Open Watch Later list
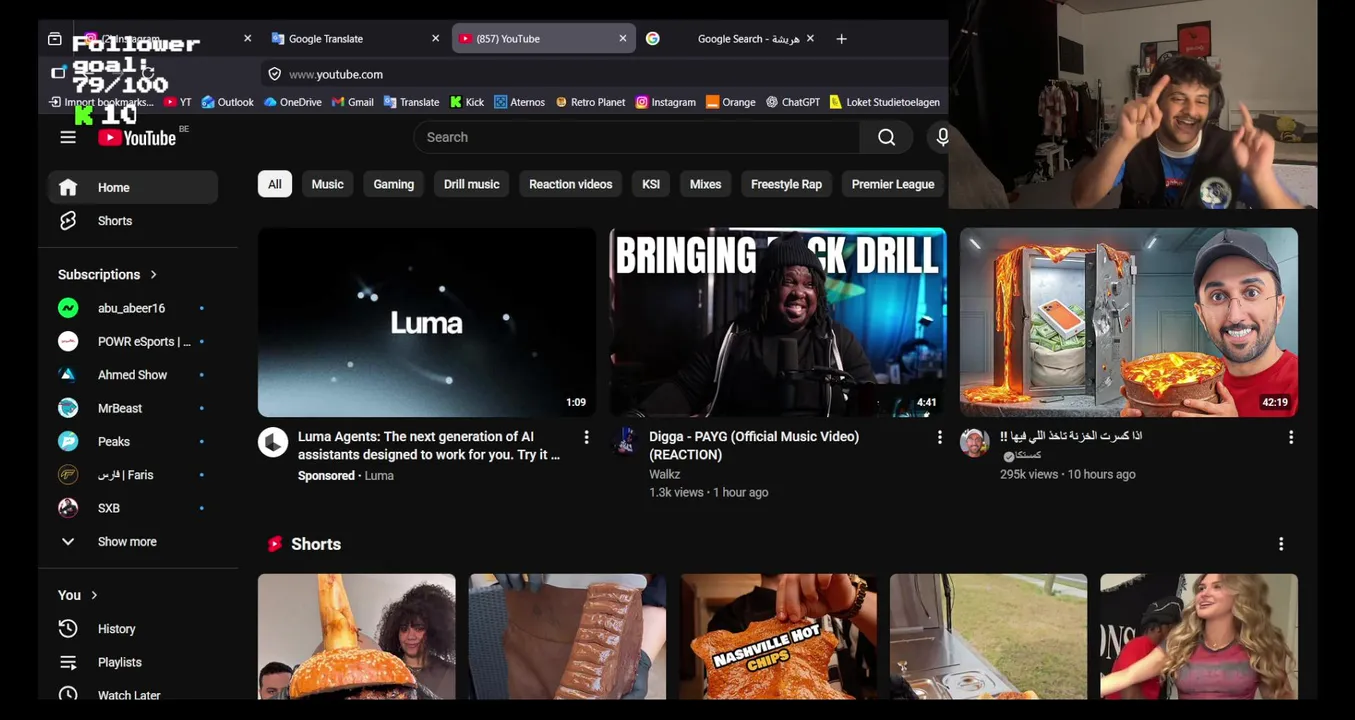Viewport: 1355px width, 720px height. [x=132, y=694]
